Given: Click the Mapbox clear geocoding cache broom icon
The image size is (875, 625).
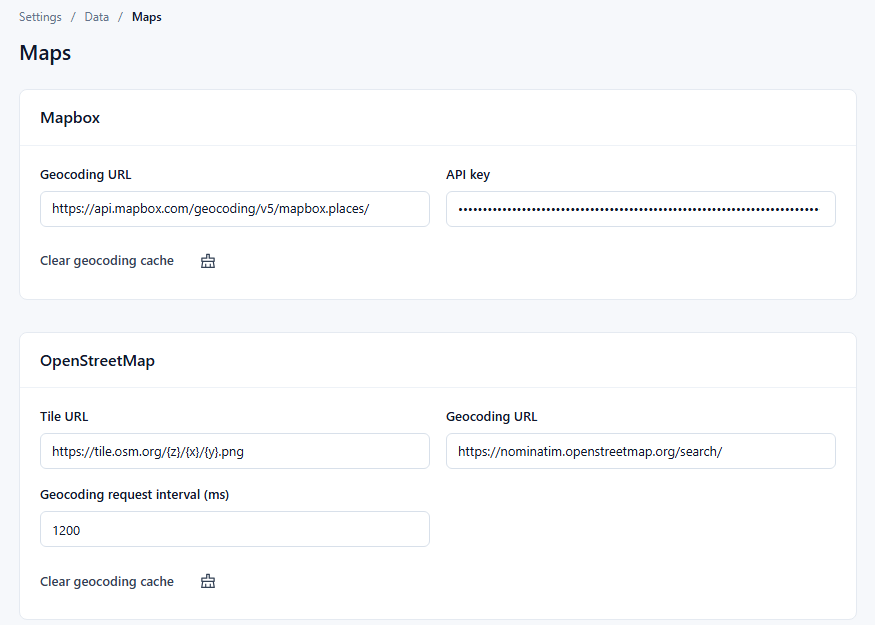Looking at the screenshot, I should 208,261.
